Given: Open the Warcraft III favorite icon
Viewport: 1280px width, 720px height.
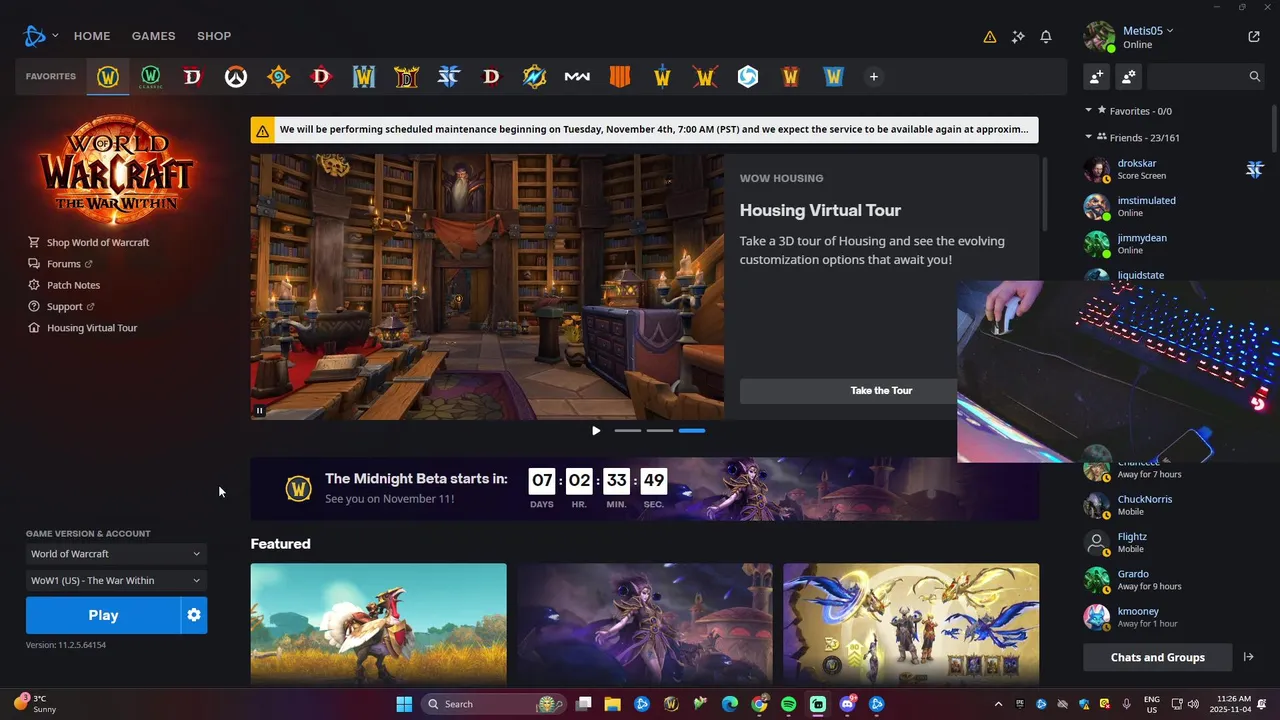Looking at the screenshot, I should (x=364, y=77).
